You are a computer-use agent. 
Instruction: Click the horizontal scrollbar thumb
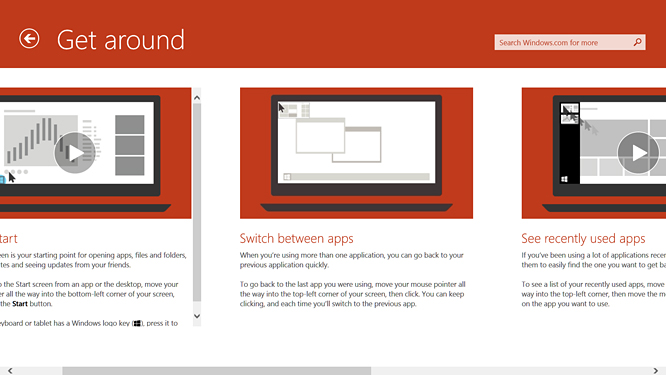(x=217, y=371)
